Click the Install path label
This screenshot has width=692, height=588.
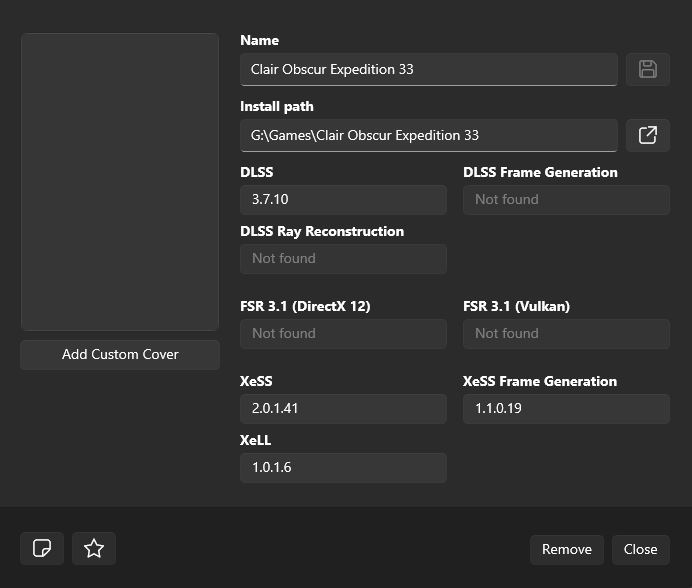[x=277, y=106]
